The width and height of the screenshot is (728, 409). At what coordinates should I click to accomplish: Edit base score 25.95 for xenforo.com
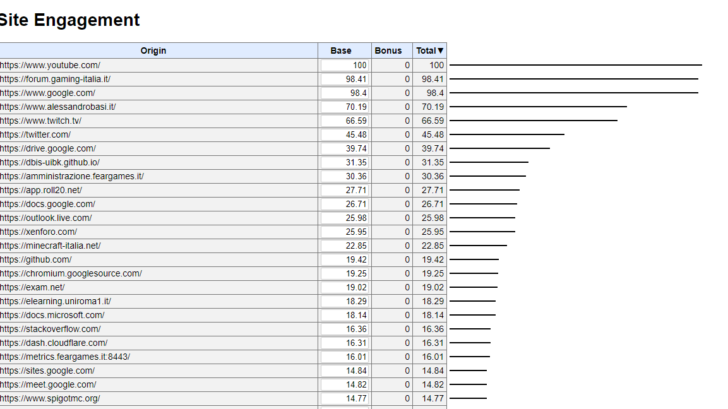[x=344, y=232]
